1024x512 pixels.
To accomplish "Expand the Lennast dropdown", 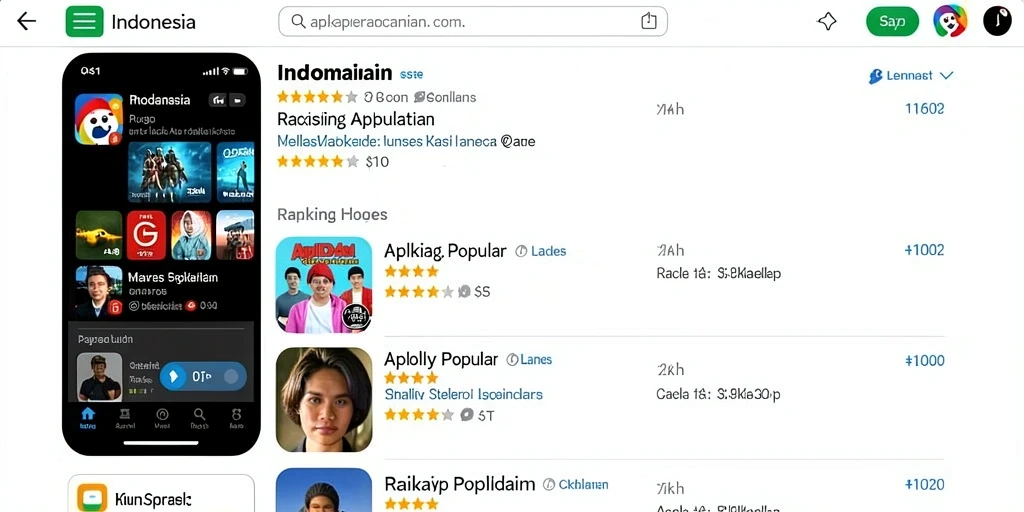I will (x=910, y=76).
